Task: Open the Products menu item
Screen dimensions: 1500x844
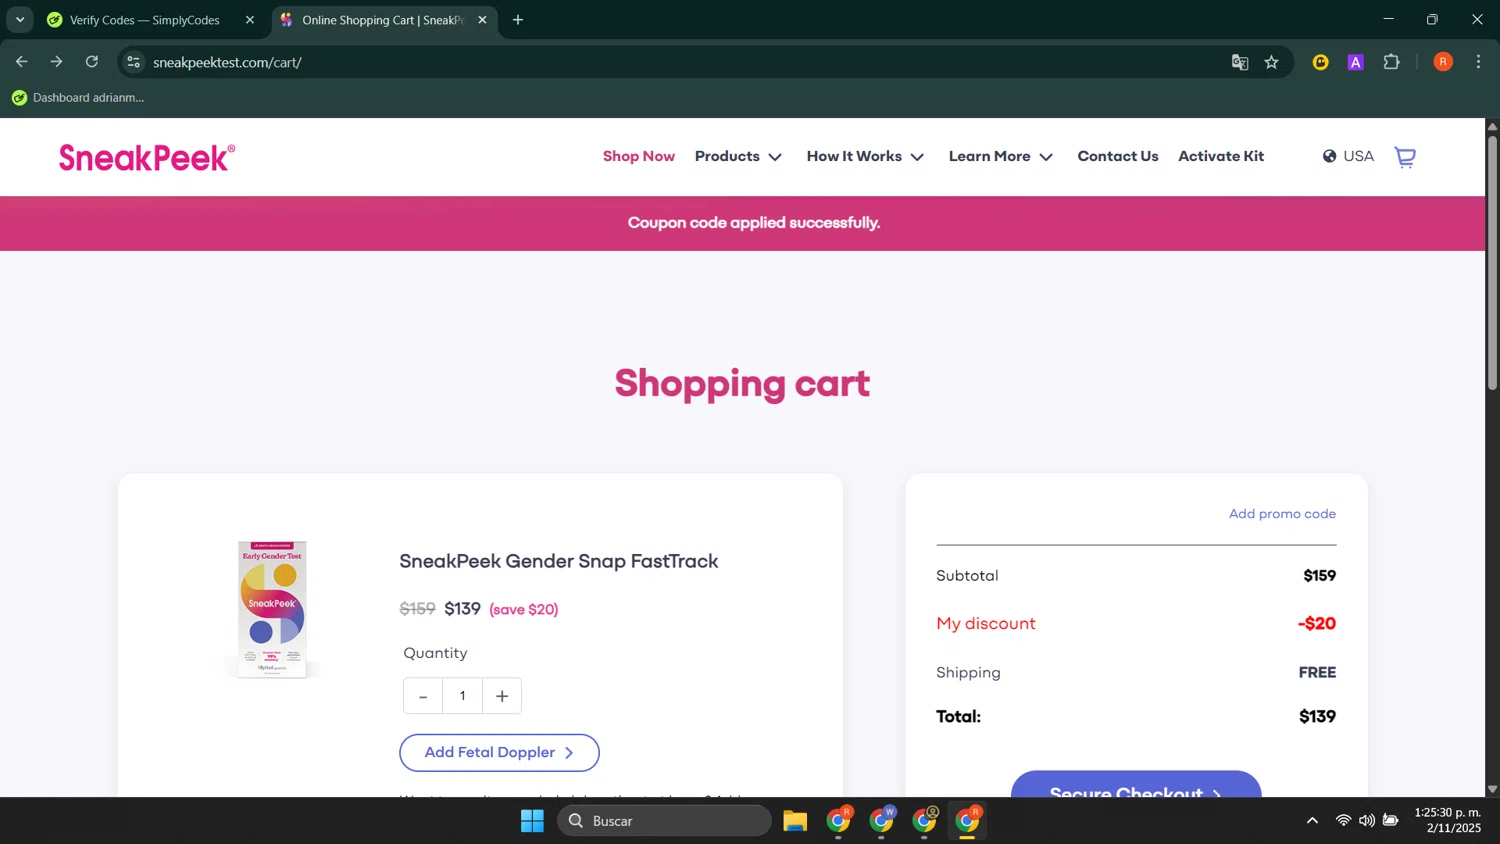Action: (727, 156)
